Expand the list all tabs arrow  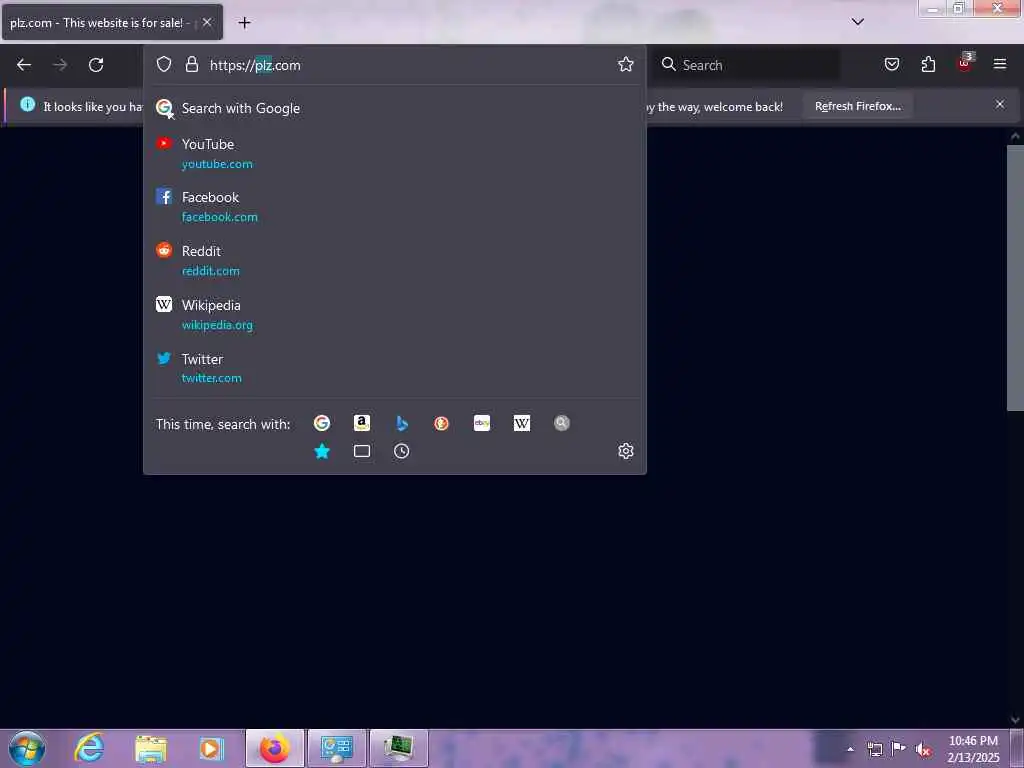[x=857, y=22]
